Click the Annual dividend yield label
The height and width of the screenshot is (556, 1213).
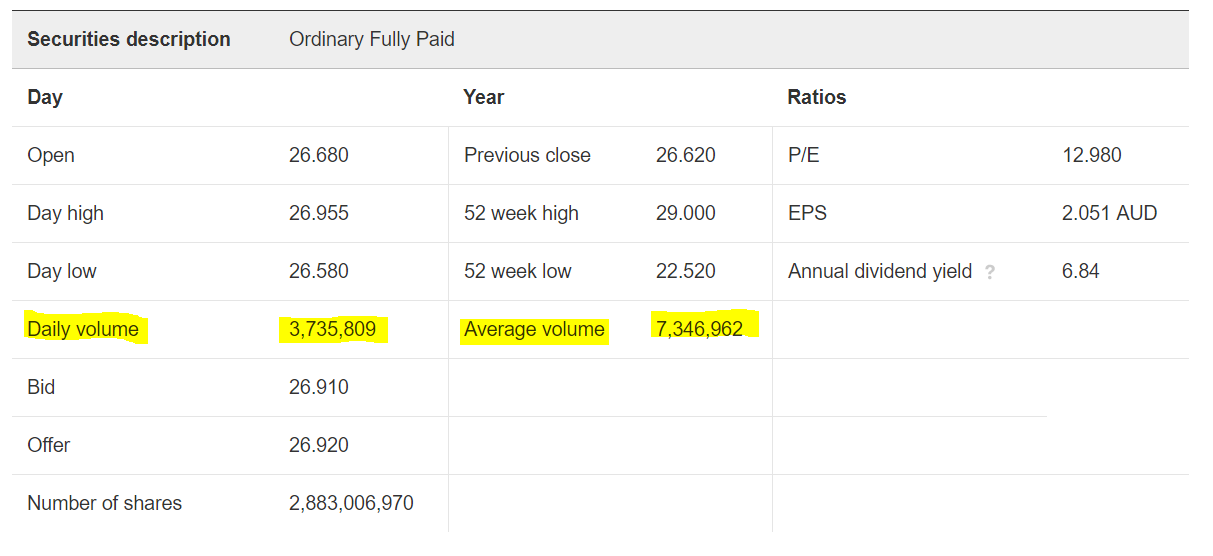(x=880, y=271)
